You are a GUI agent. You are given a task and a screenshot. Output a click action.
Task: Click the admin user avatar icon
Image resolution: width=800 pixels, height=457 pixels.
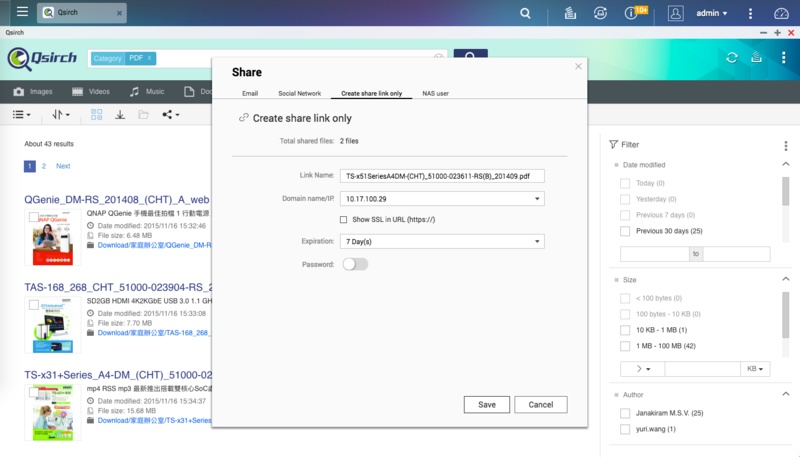pos(676,13)
